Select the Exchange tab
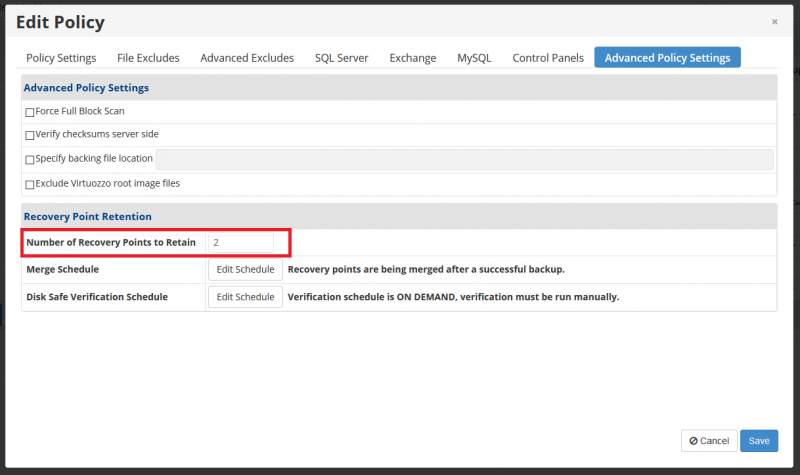Image resolution: width=800 pixels, height=475 pixels. [x=413, y=58]
